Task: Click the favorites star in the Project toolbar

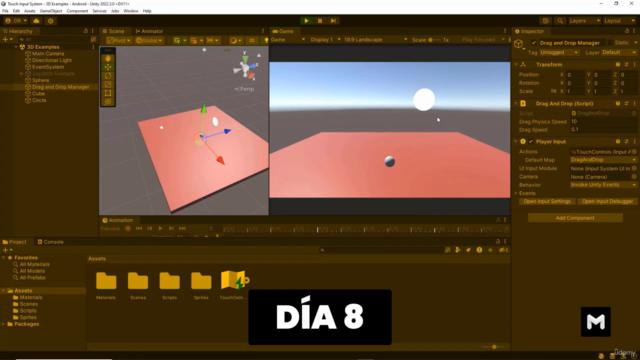Action: point(490,250)
